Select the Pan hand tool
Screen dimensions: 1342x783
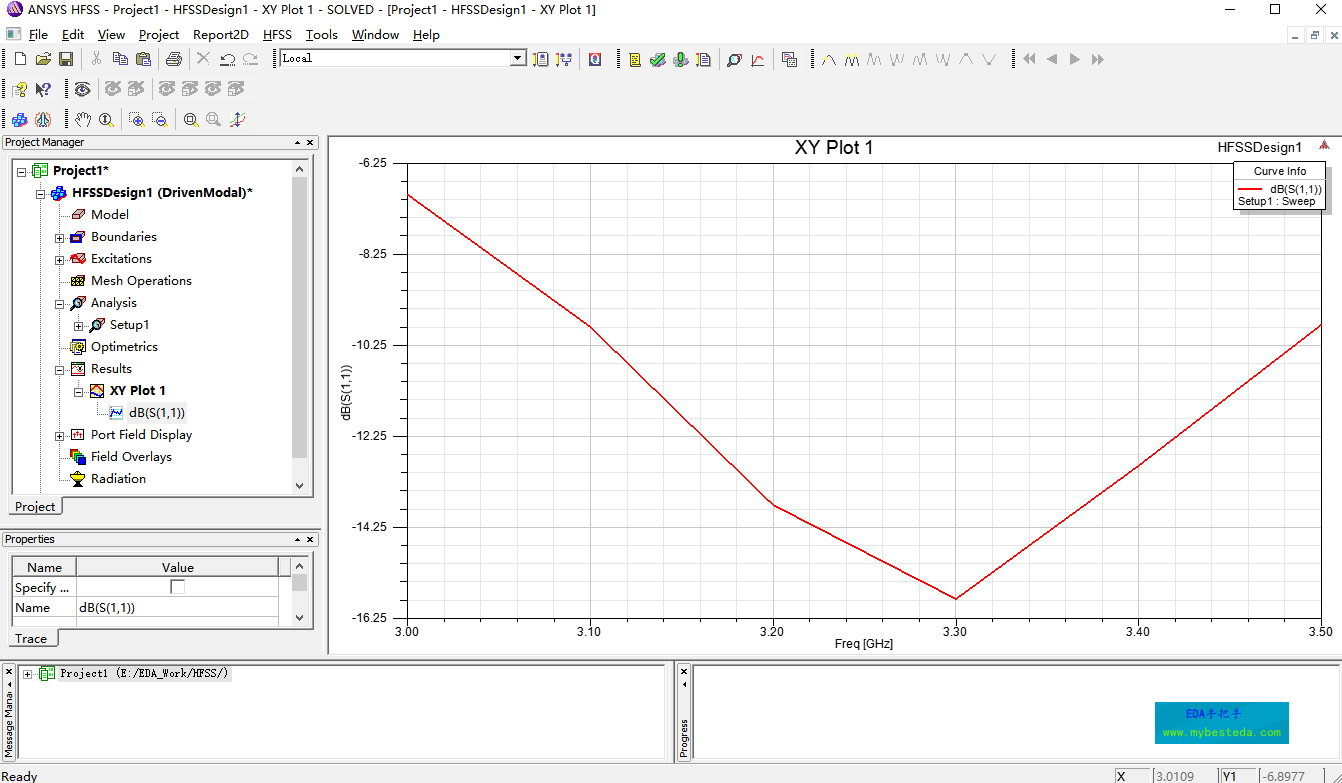tap(83, 120)
